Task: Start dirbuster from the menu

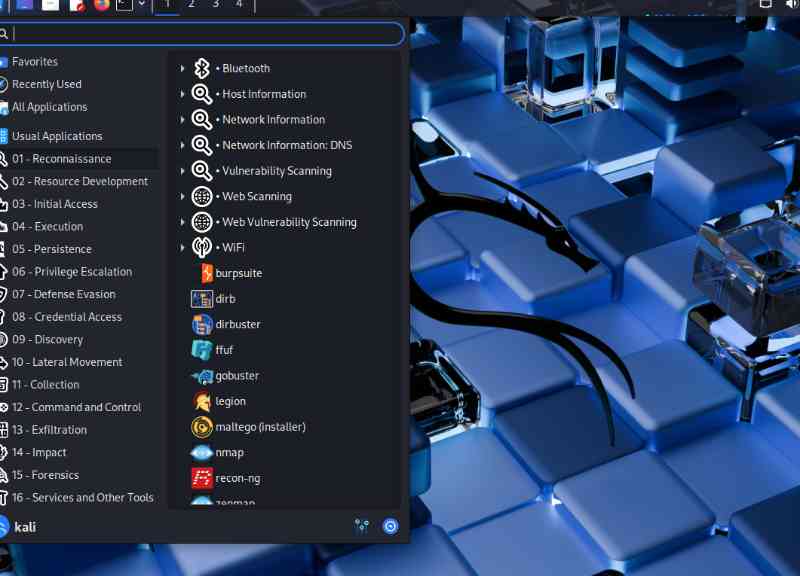Action: (226, 324)
